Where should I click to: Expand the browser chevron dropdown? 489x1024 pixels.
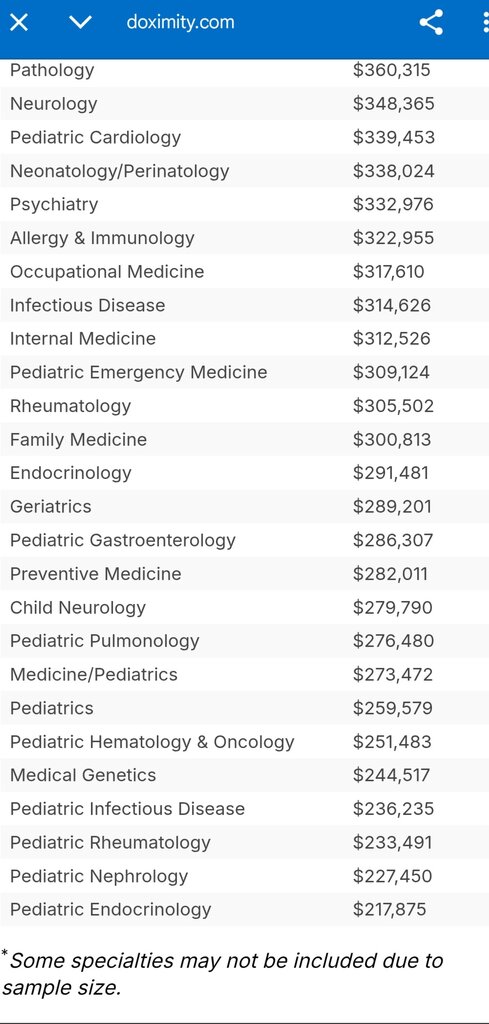(x=80, y=23)
